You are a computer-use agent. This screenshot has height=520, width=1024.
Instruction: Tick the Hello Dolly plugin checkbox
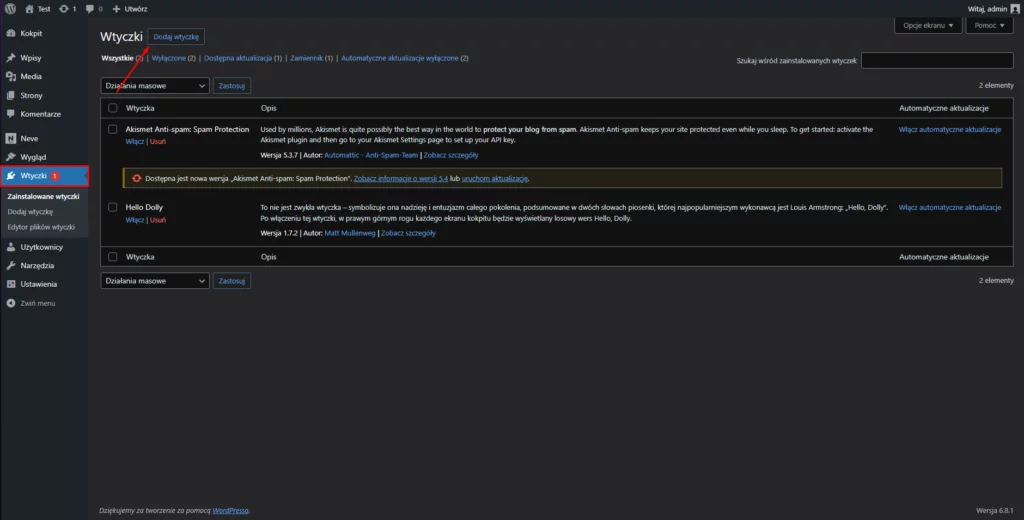113,207
